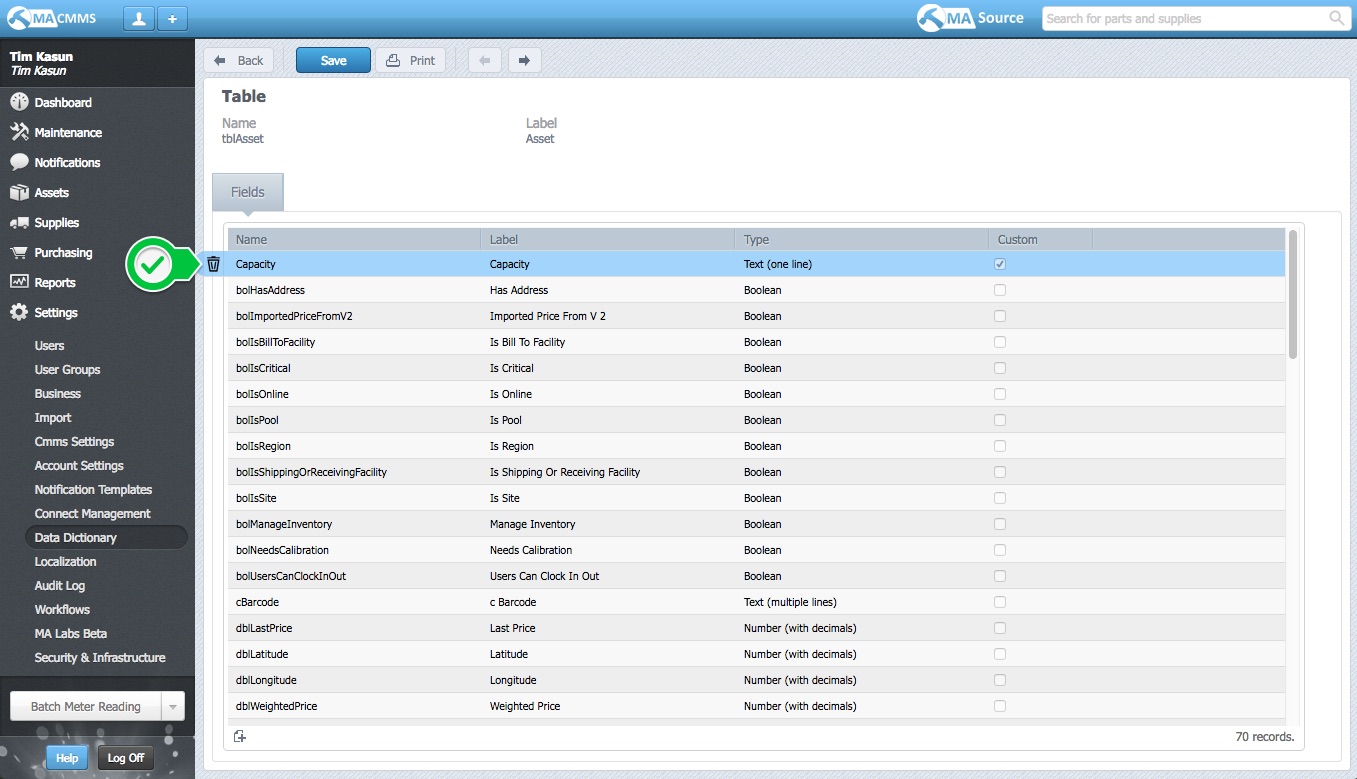1357x779 pixels.
Task: Click Batch Meter Reading button
Action: tap(85, 706)
